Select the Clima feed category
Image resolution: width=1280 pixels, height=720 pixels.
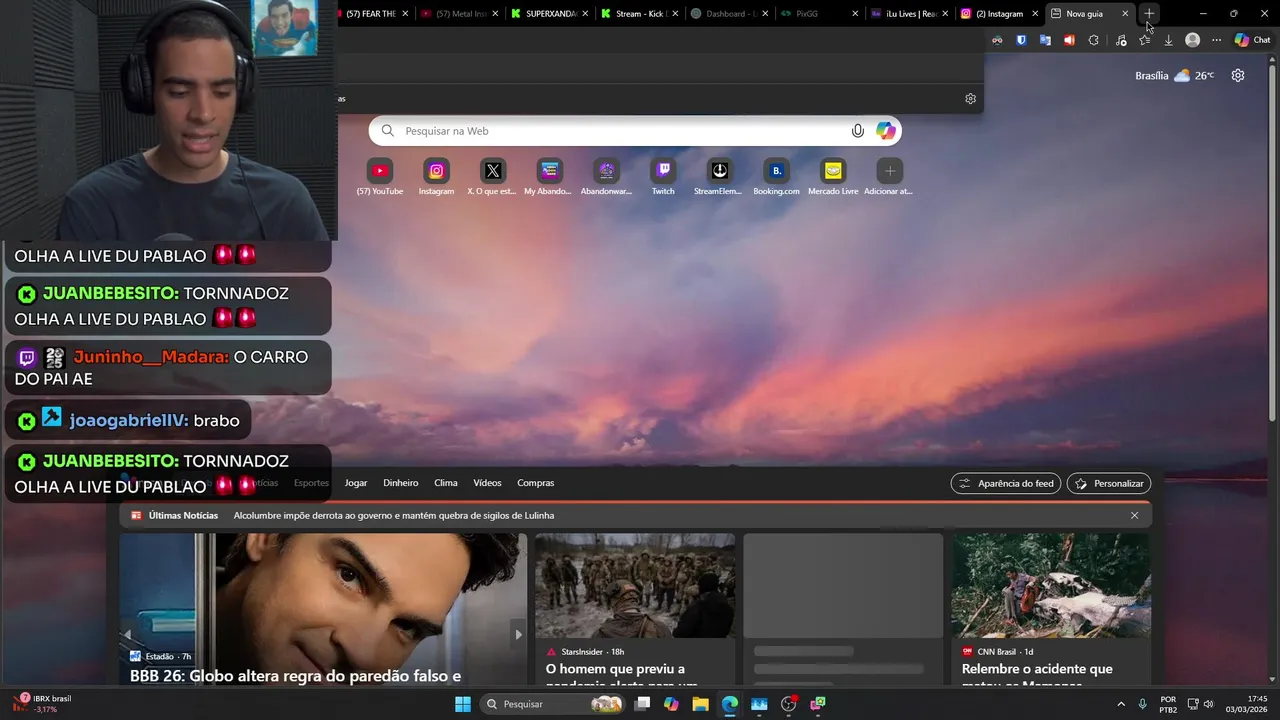[x=446, y=483]
